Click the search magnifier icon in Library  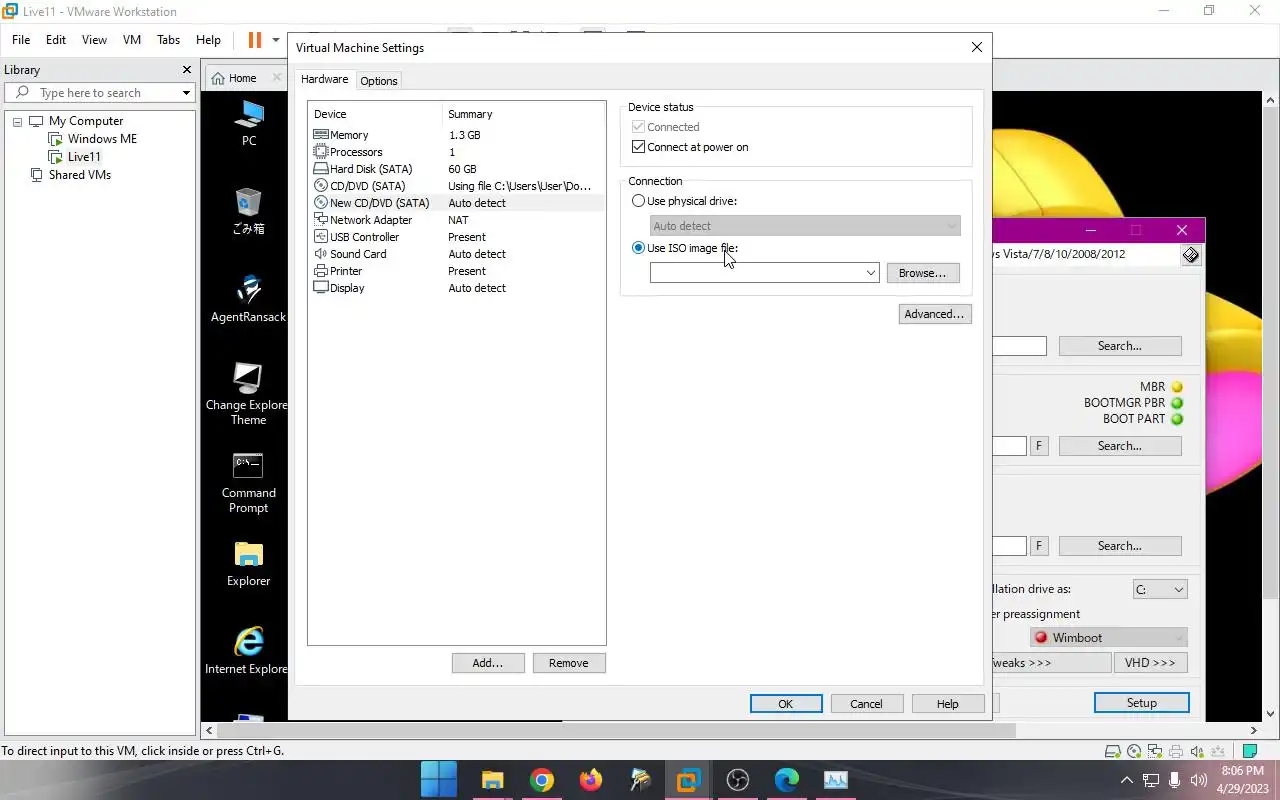click(x=20, y=93)
